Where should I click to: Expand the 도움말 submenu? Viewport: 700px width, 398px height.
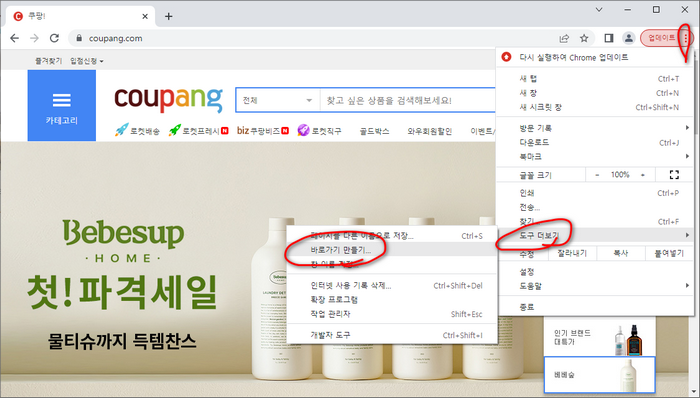(x=594, y=286)
